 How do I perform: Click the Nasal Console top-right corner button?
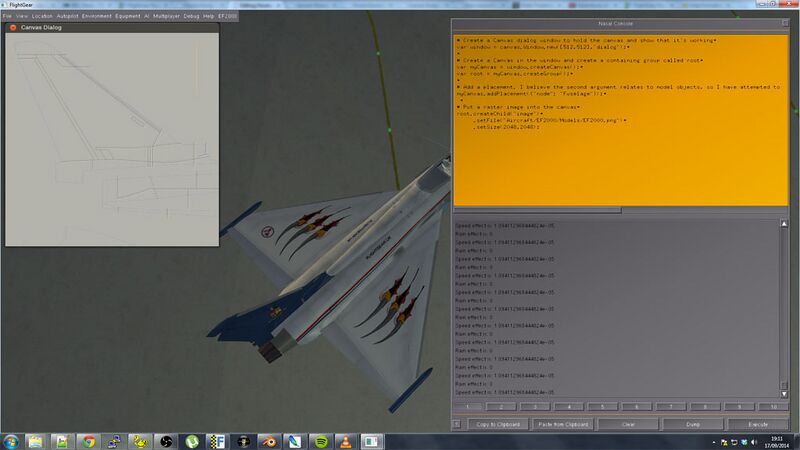click(785, 23)
